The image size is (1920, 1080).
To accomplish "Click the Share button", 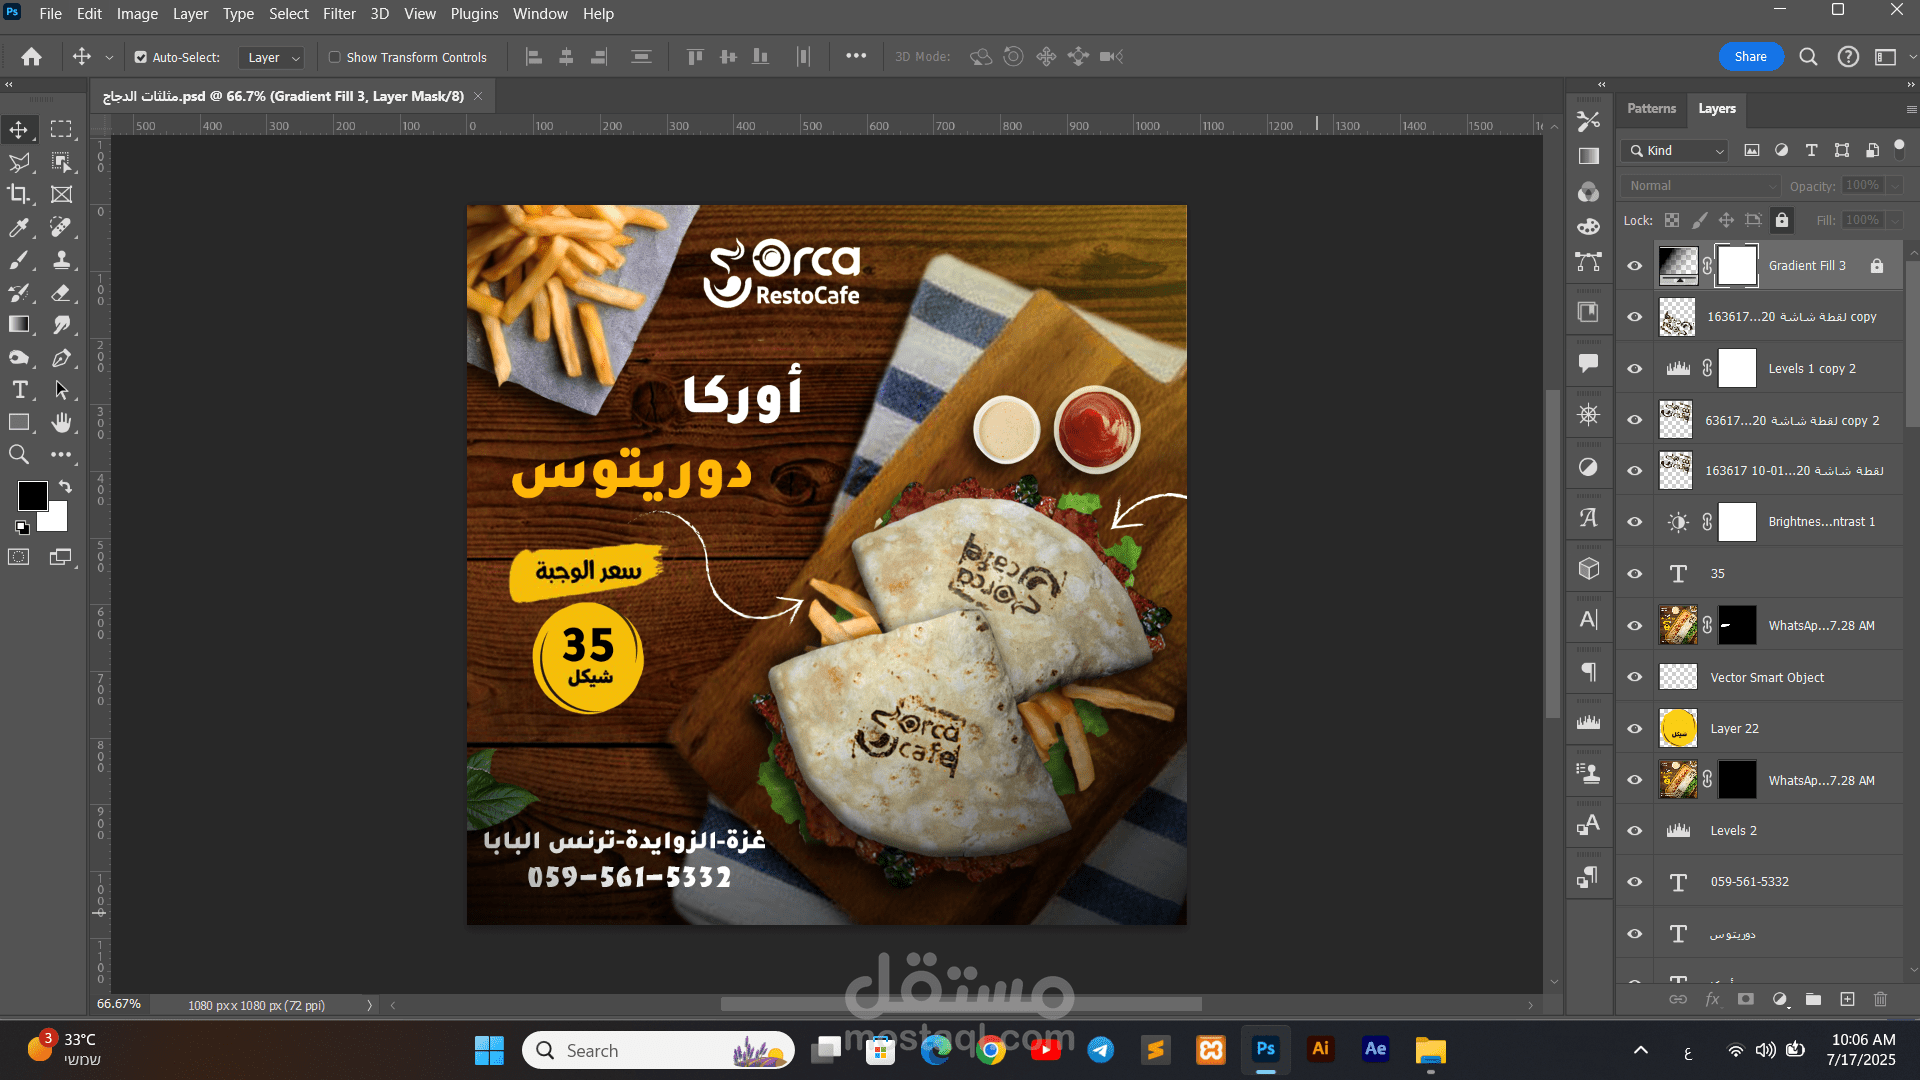I will (1750, 57).
